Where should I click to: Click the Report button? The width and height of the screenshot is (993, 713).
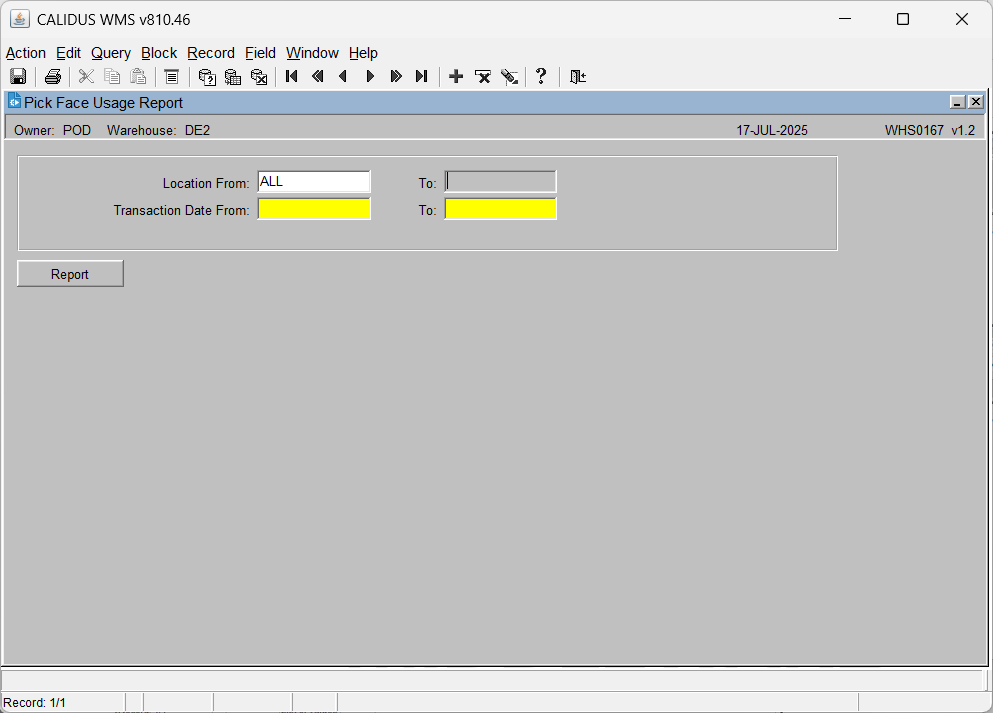point(70,274)
